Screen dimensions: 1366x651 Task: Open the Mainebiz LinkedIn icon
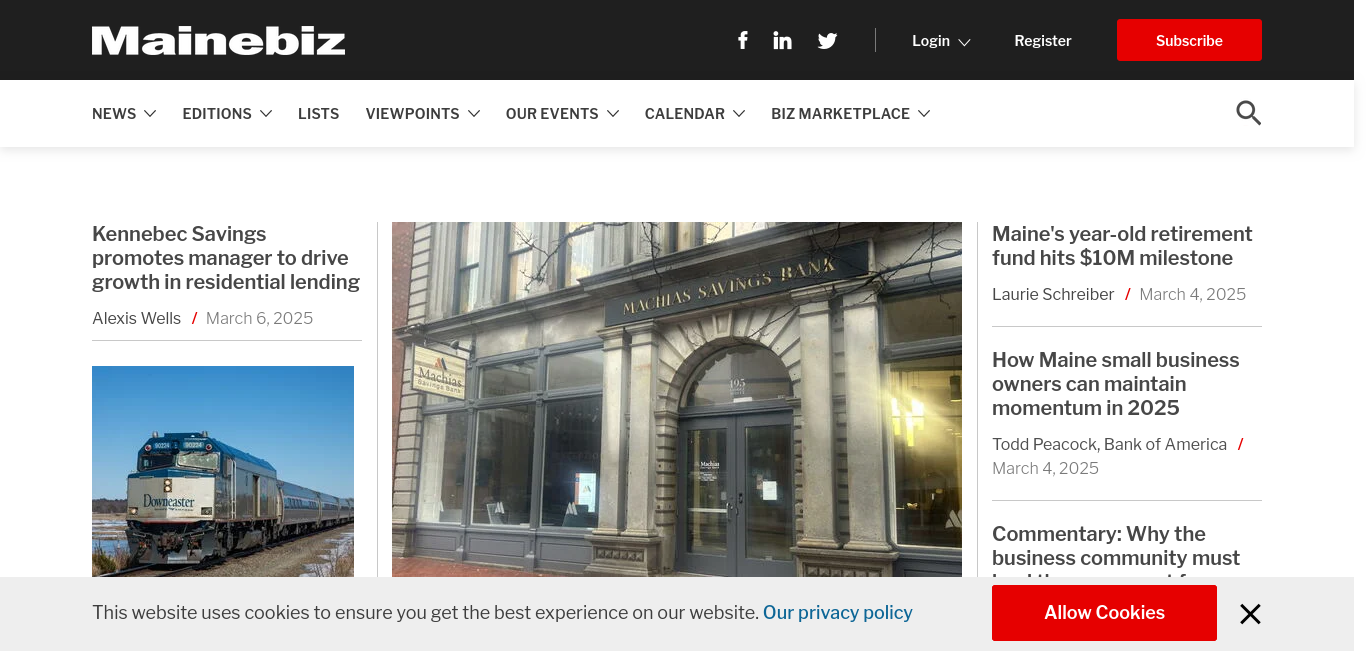(783, 41)
